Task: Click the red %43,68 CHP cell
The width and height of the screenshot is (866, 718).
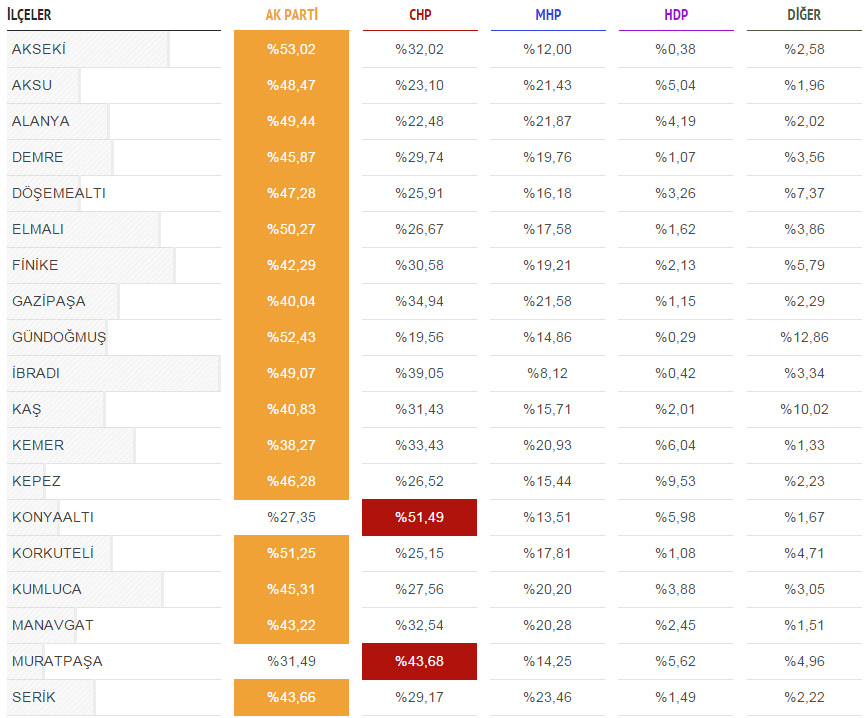Action: click(419, 661)
